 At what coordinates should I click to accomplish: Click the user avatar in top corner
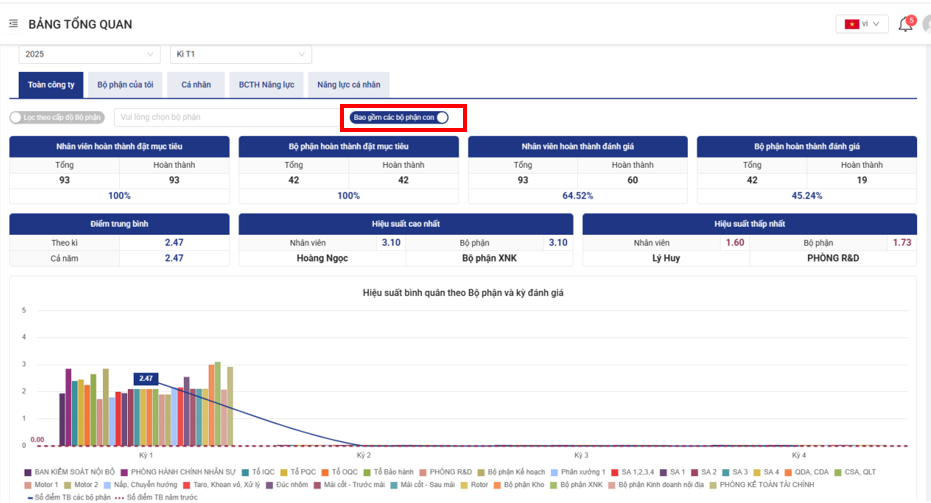pos(926,24)
